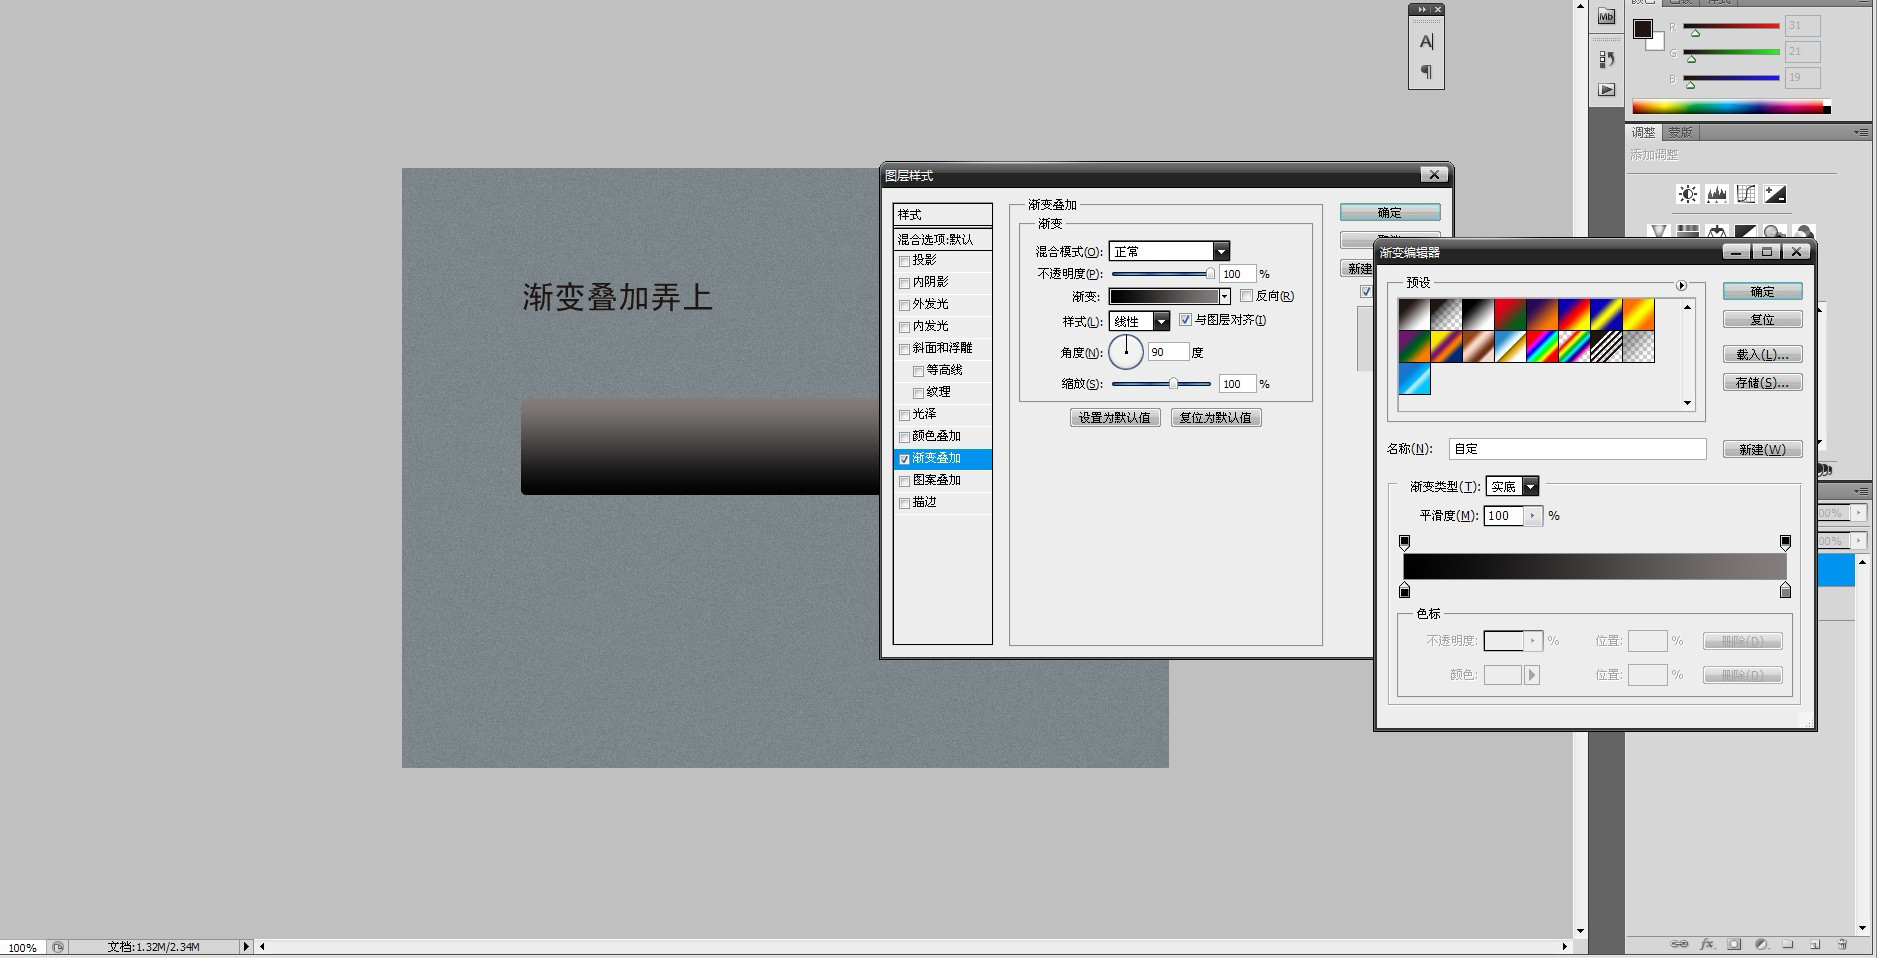Open the 样式 gradient style dropdown
The width and height of the screenshot is (1877, 958).
1161,321
